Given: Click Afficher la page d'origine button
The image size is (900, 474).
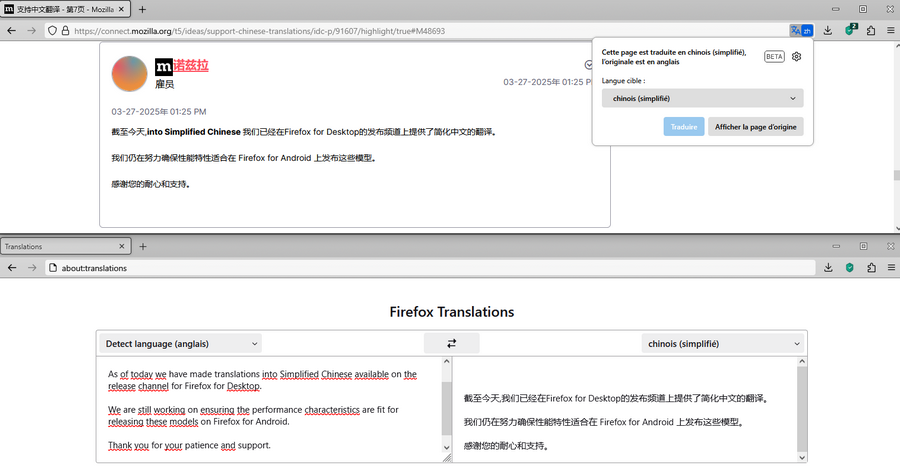Looking at the screenshot, I should [755, 127].
